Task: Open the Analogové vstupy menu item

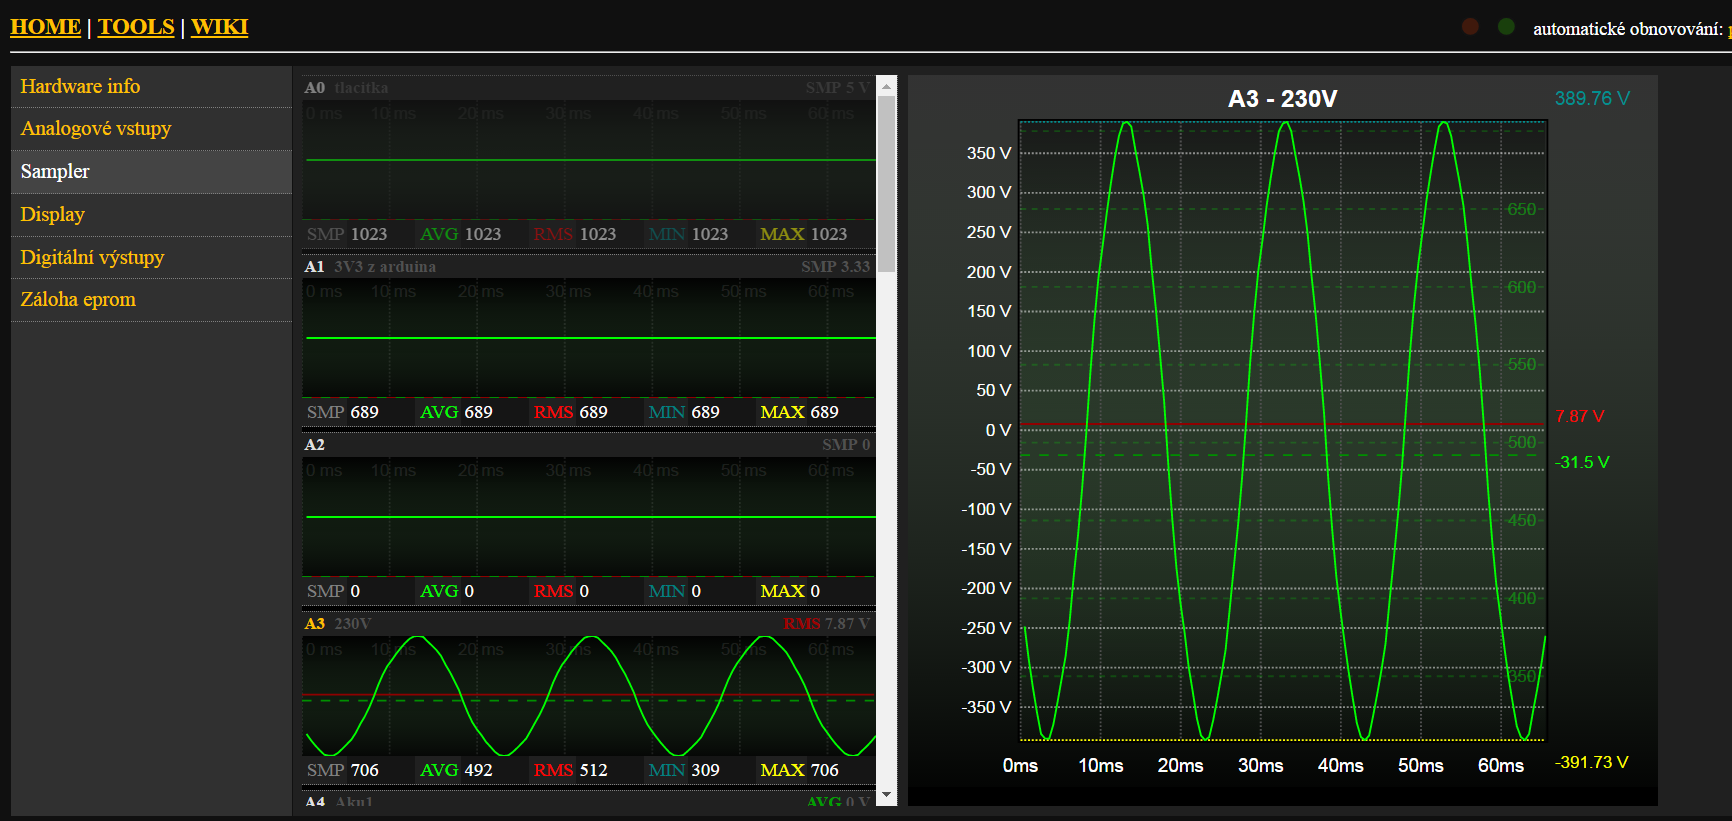Action: click(x=96, y=129)
